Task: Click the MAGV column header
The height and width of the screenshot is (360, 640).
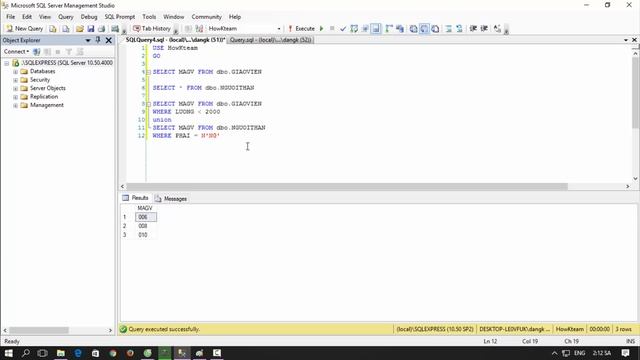Action: [x=145, y=208]
